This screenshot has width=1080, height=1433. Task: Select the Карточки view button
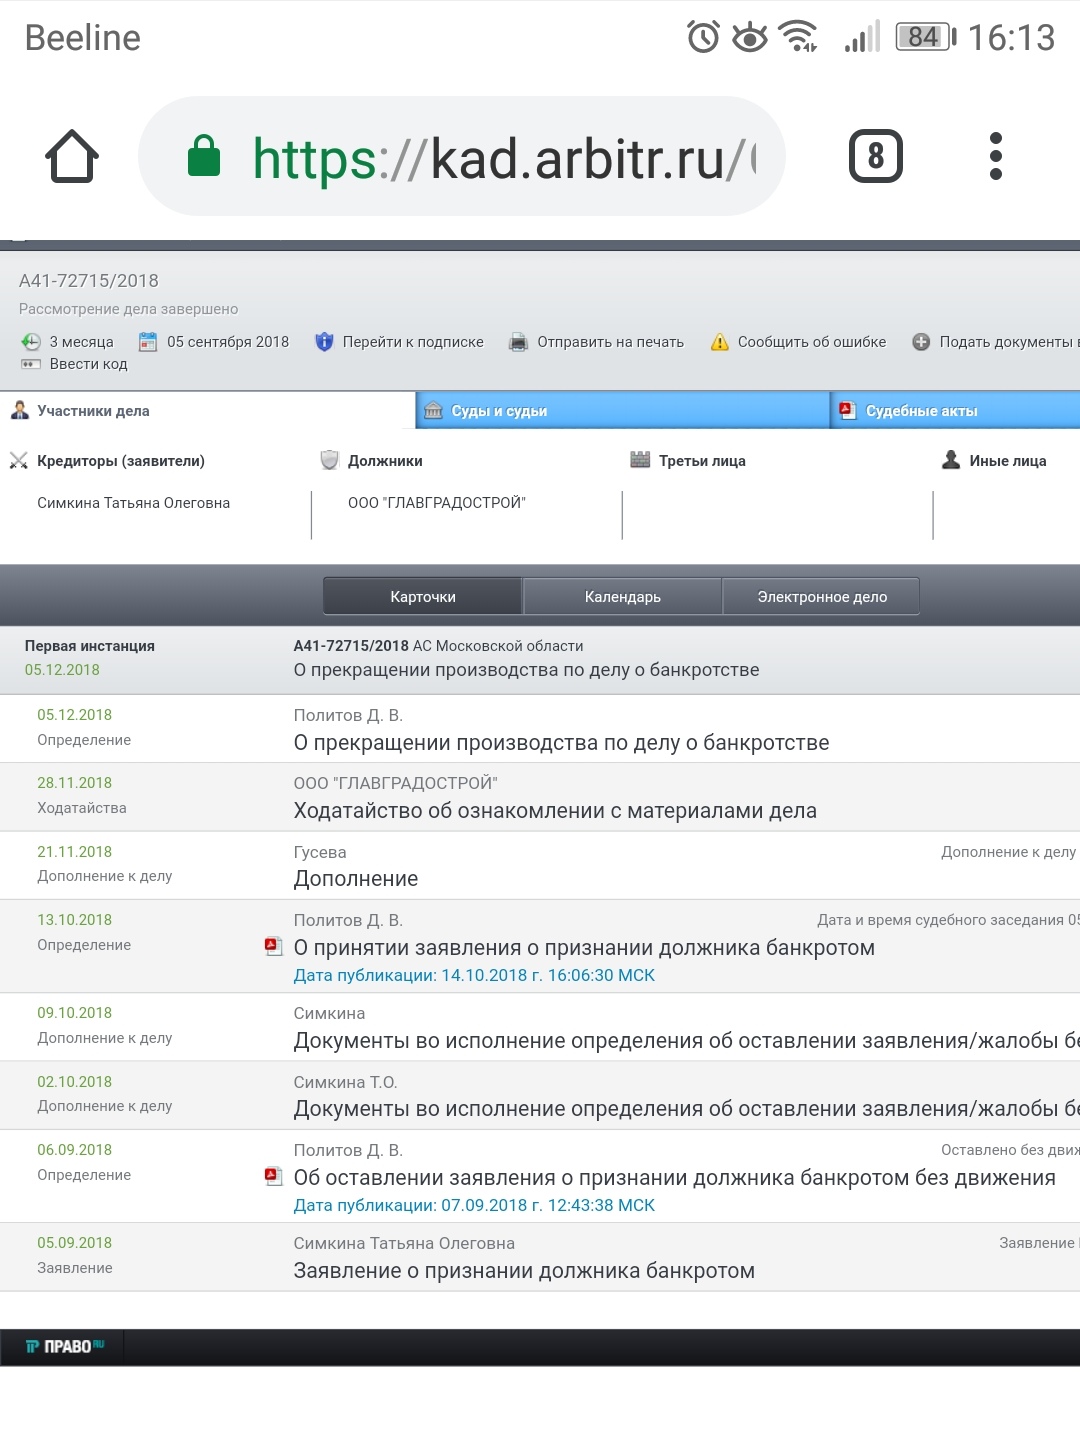(422, 597)
